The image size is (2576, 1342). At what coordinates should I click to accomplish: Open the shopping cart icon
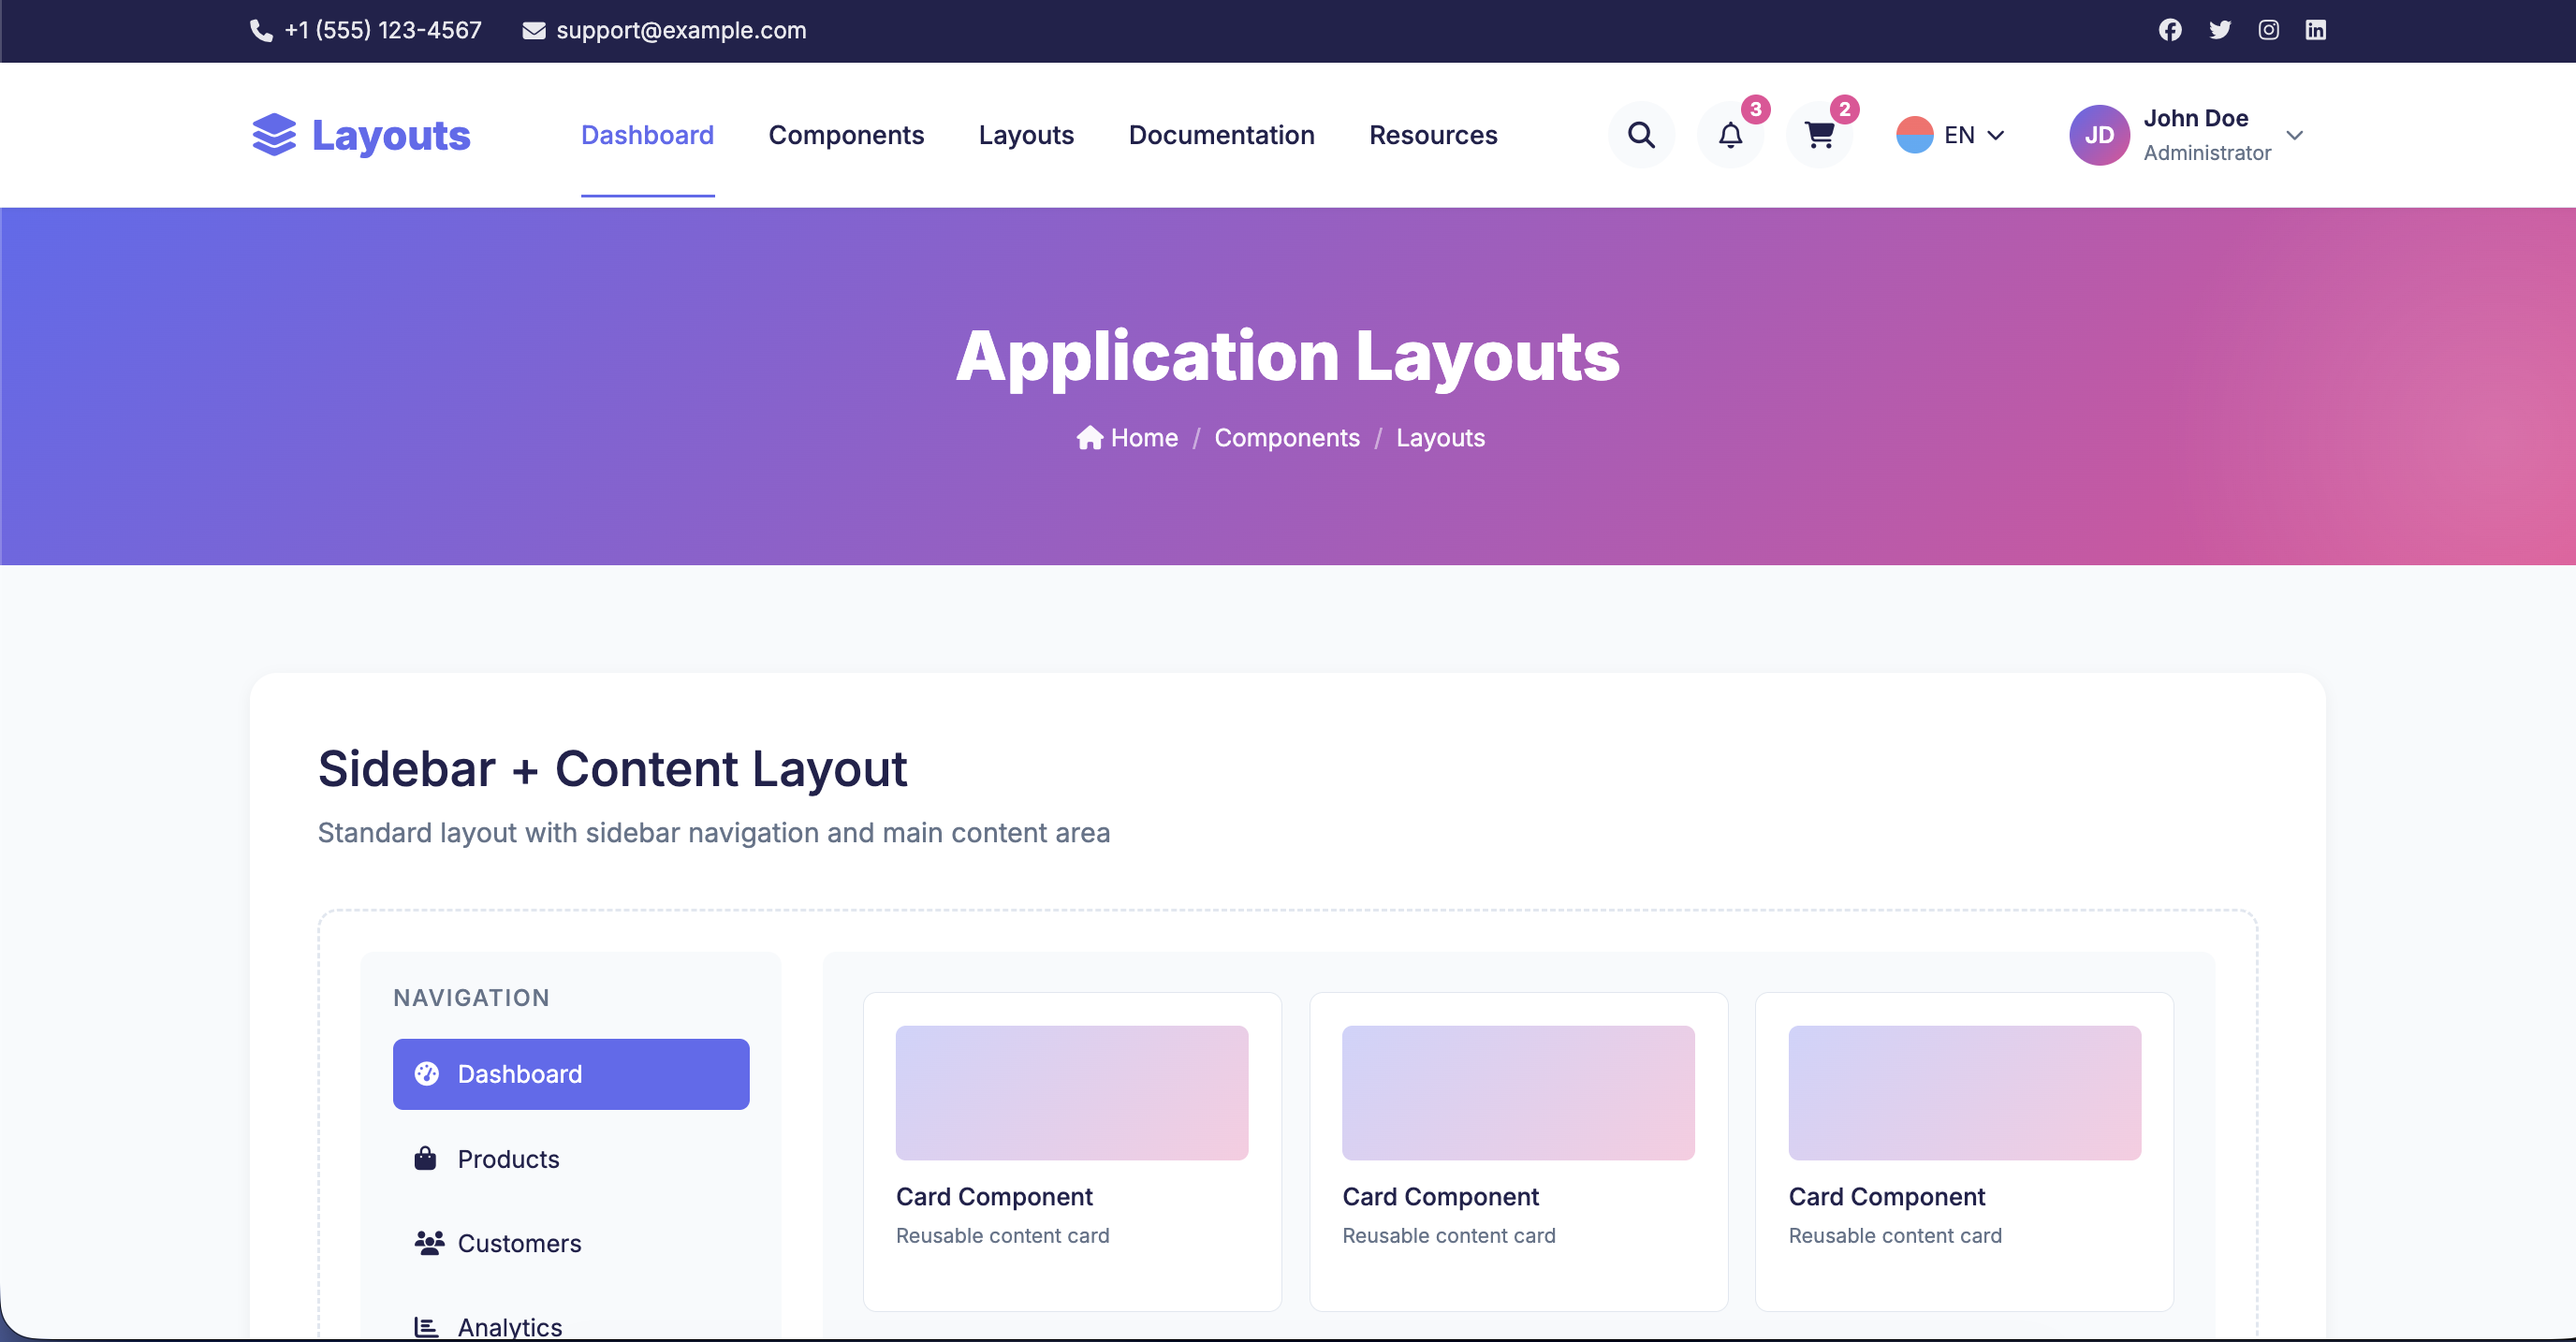[1819, 135]
